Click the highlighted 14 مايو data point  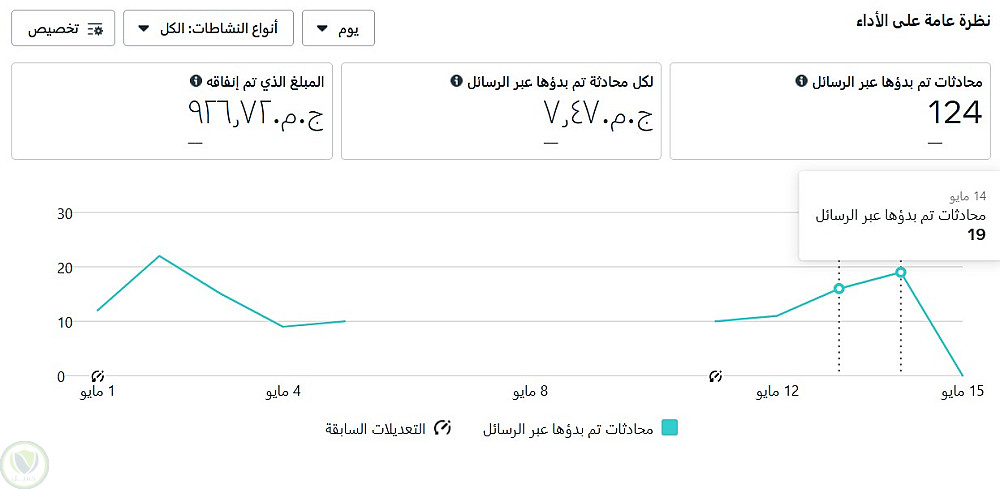pos(901,272)
